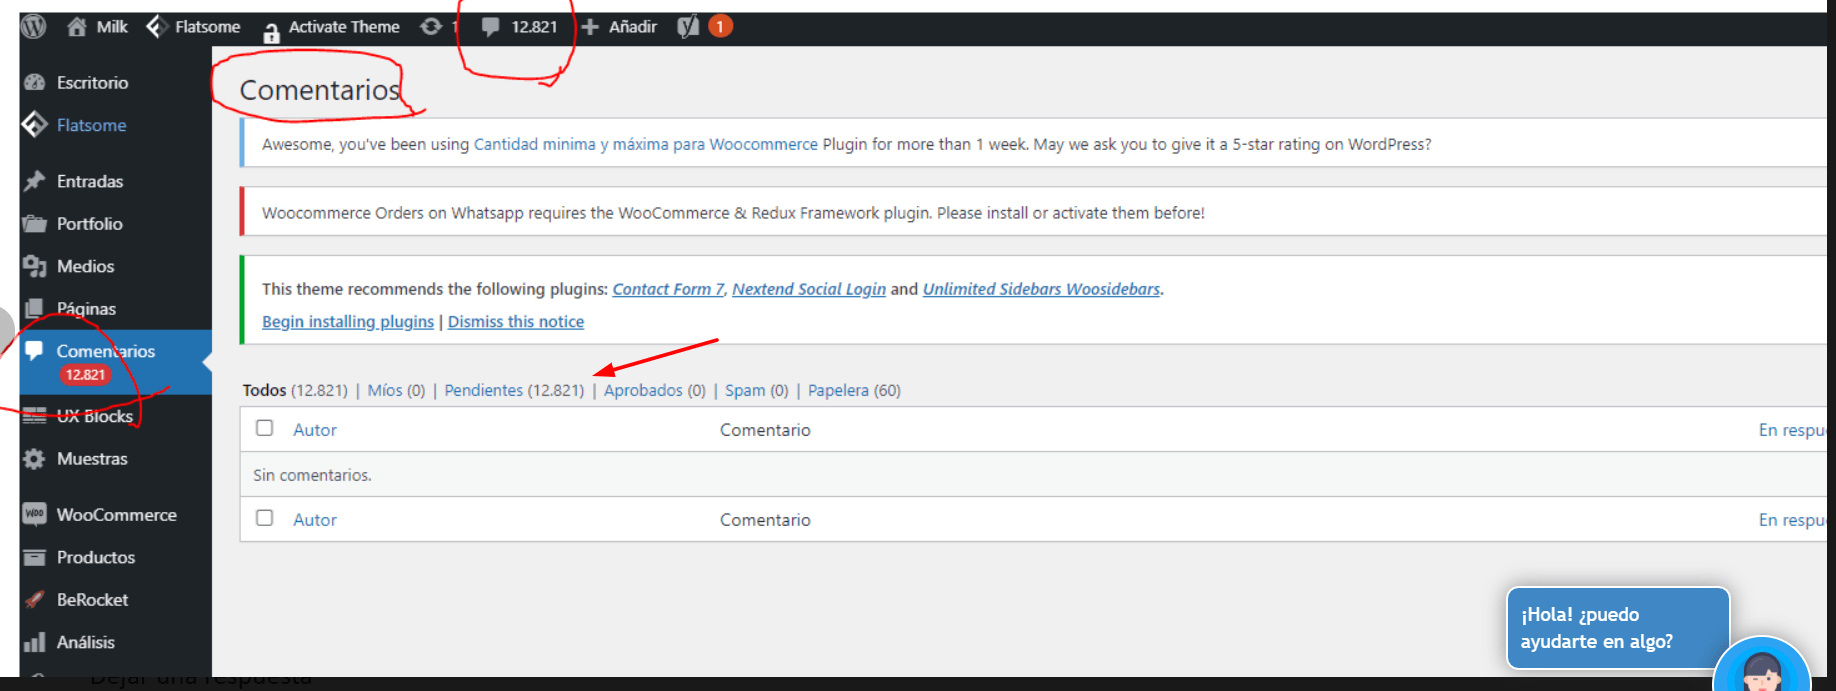This screenshot has width=1836, height=691.
Task: Click Activate Theme in the admin bar
Action: click(x=344, y=27)
